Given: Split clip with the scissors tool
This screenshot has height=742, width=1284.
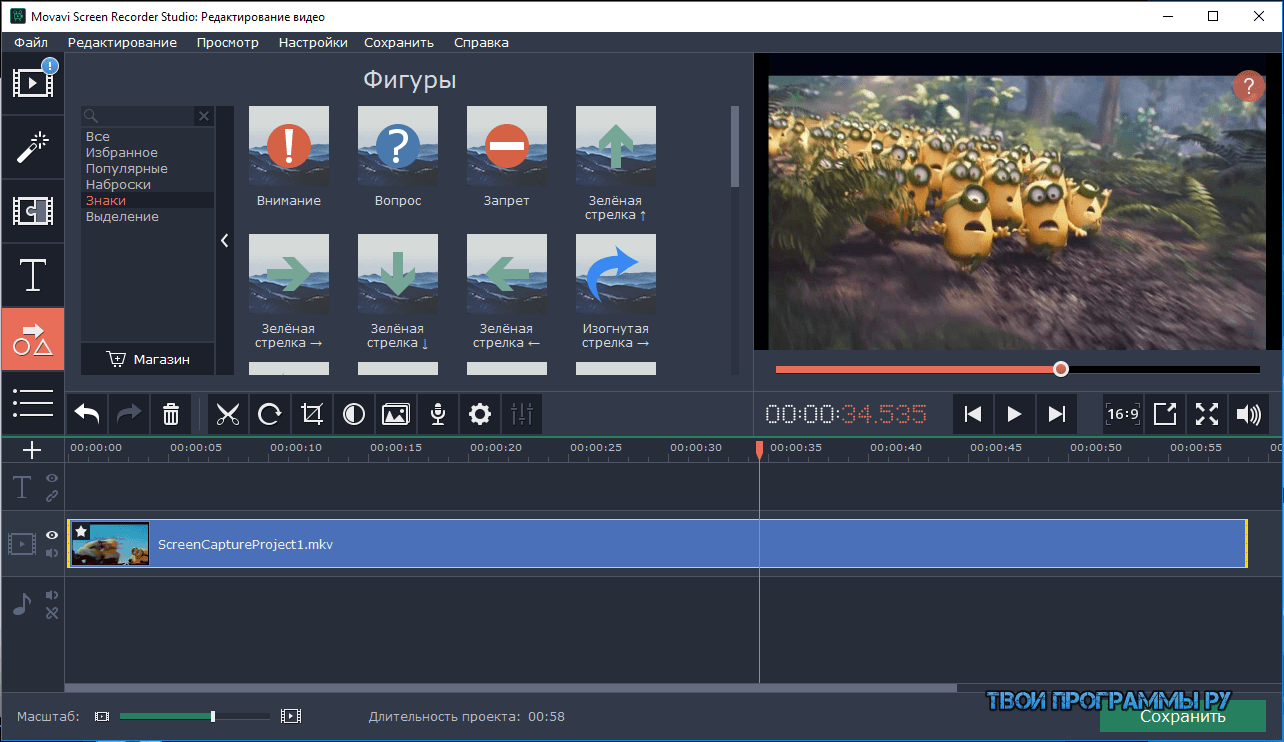Looking at the screenshot, I should [x=228, y=414].
